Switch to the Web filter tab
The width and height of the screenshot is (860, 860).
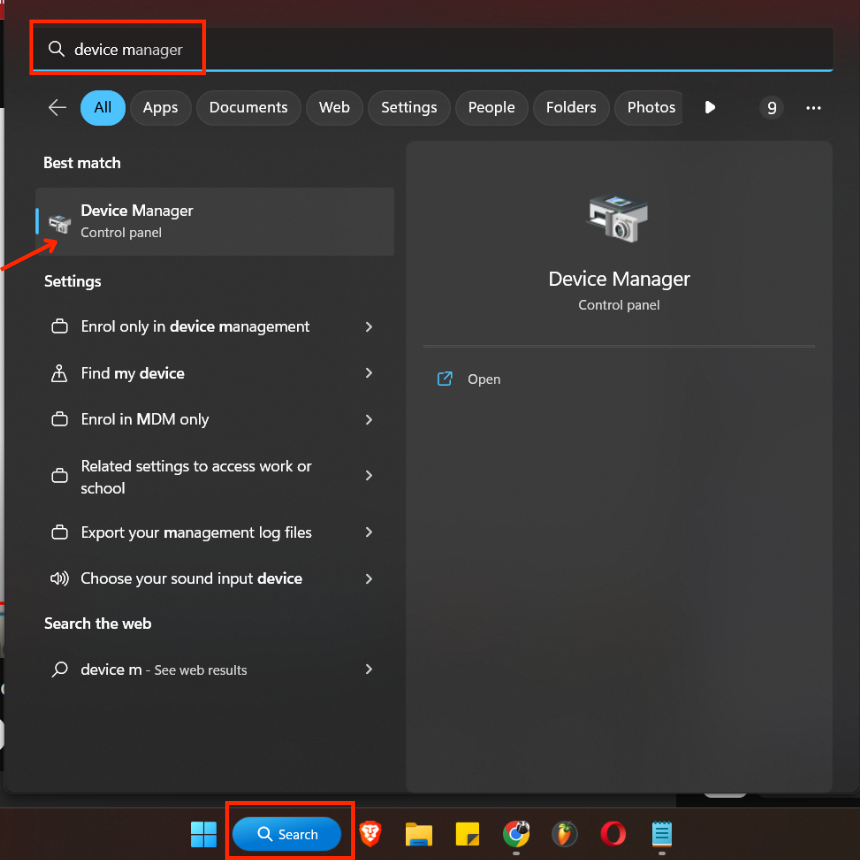pyautogui.click(x=334, y=108)
